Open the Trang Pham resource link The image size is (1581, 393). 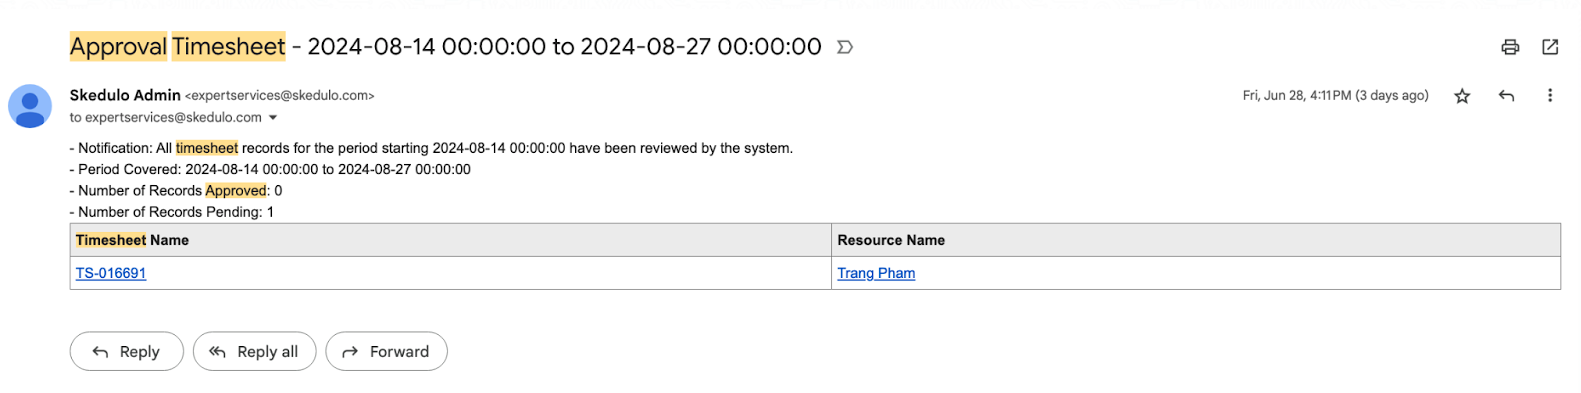(x=876, y=273)
